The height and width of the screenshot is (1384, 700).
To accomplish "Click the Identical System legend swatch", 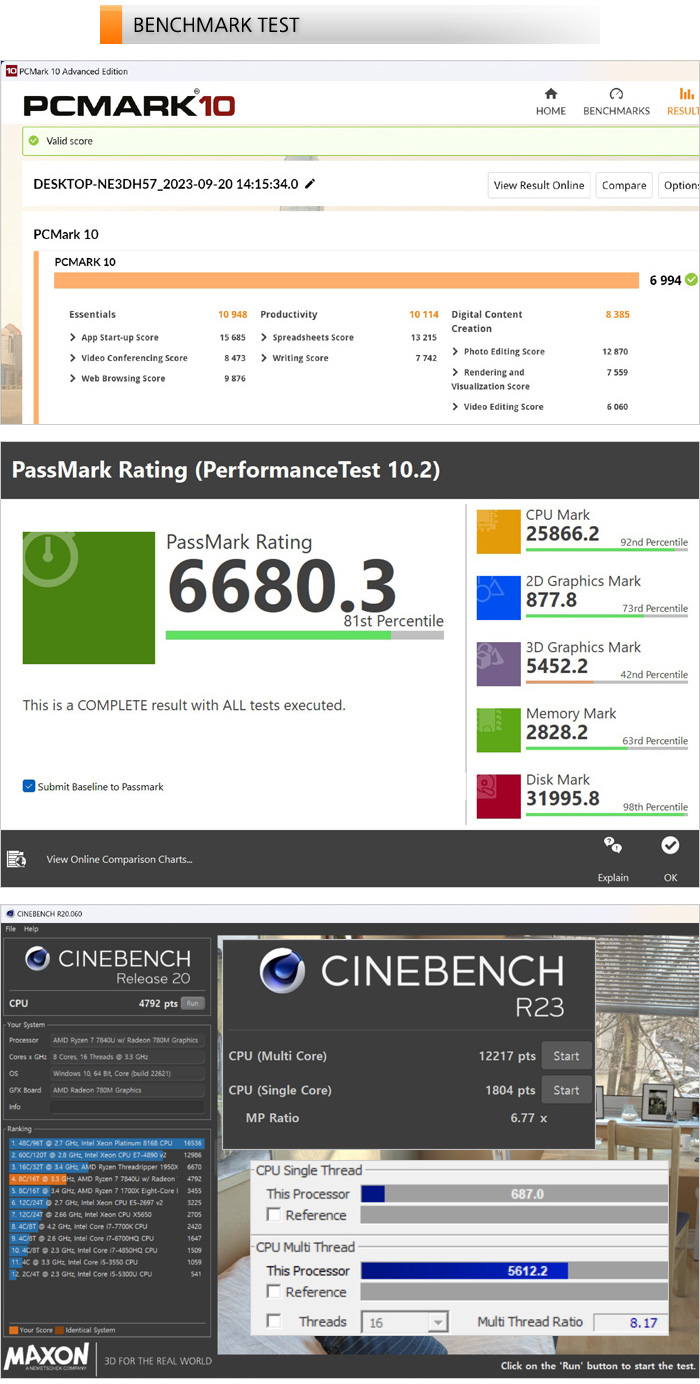I will point(61,1330).
